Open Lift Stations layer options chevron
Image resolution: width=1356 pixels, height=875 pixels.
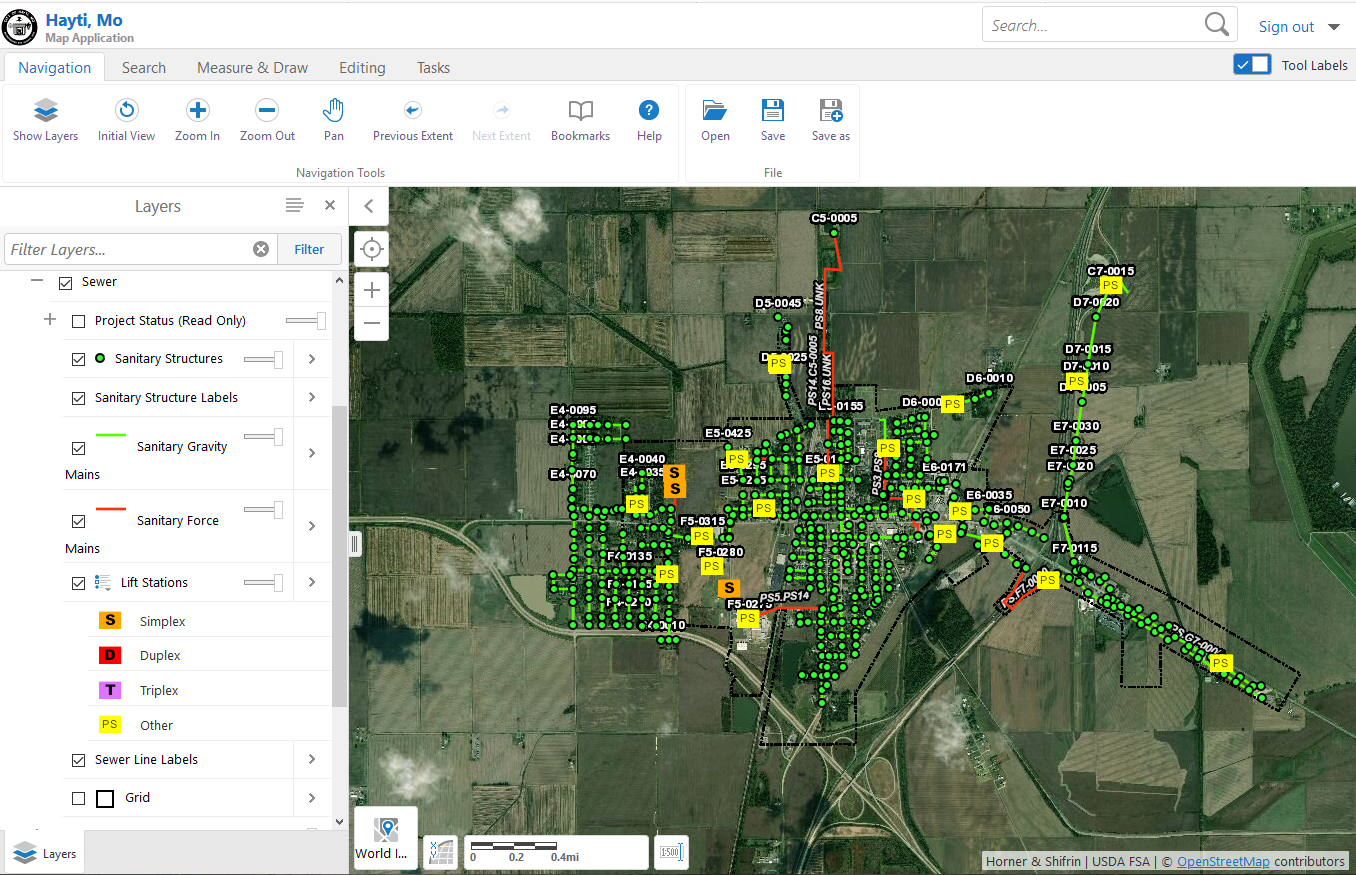[312, 582]
